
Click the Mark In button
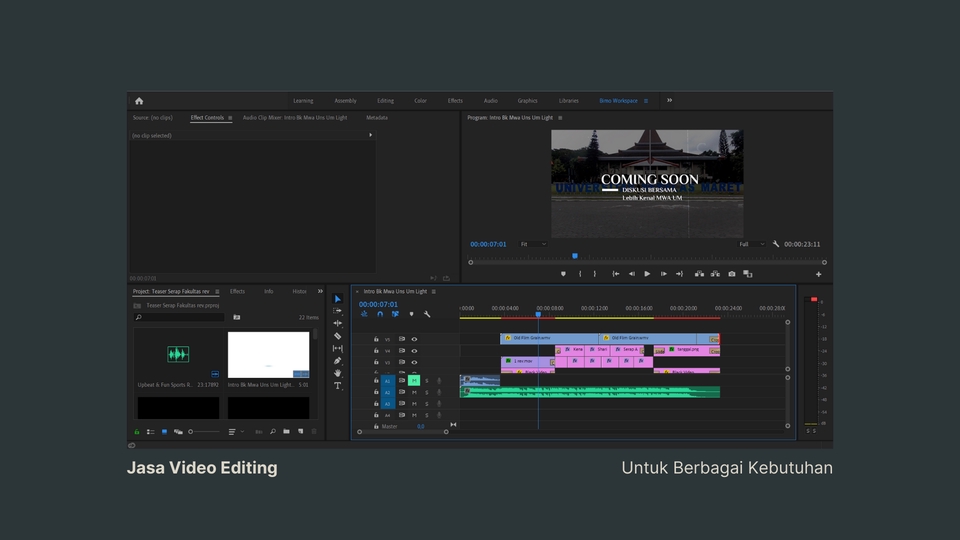(x=580, y=274)
